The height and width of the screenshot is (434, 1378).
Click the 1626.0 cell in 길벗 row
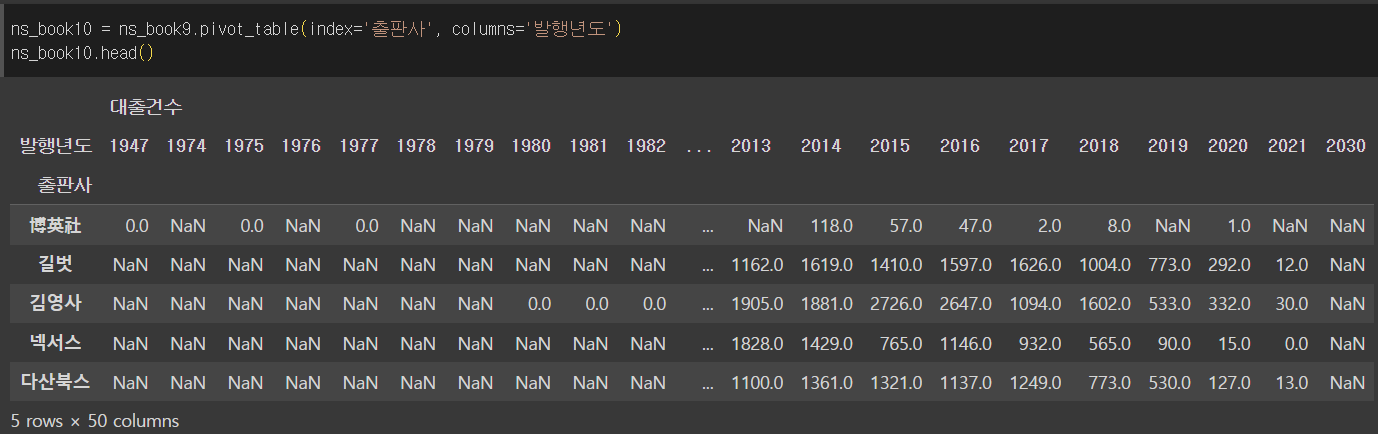(1035, 265)
